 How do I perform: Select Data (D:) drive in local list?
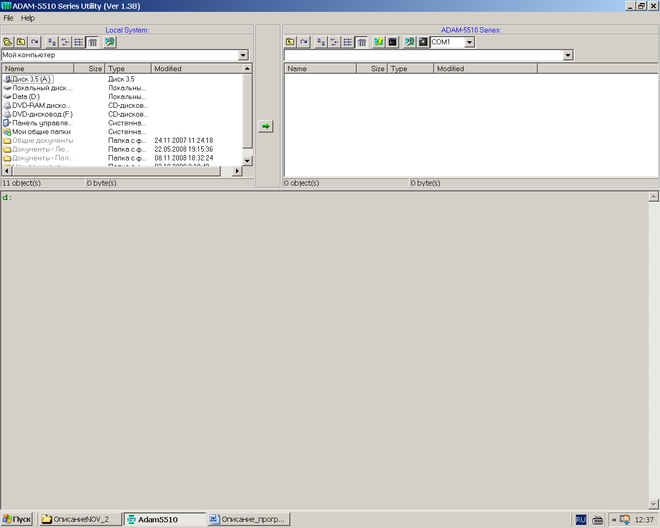[x=26, y=96]
